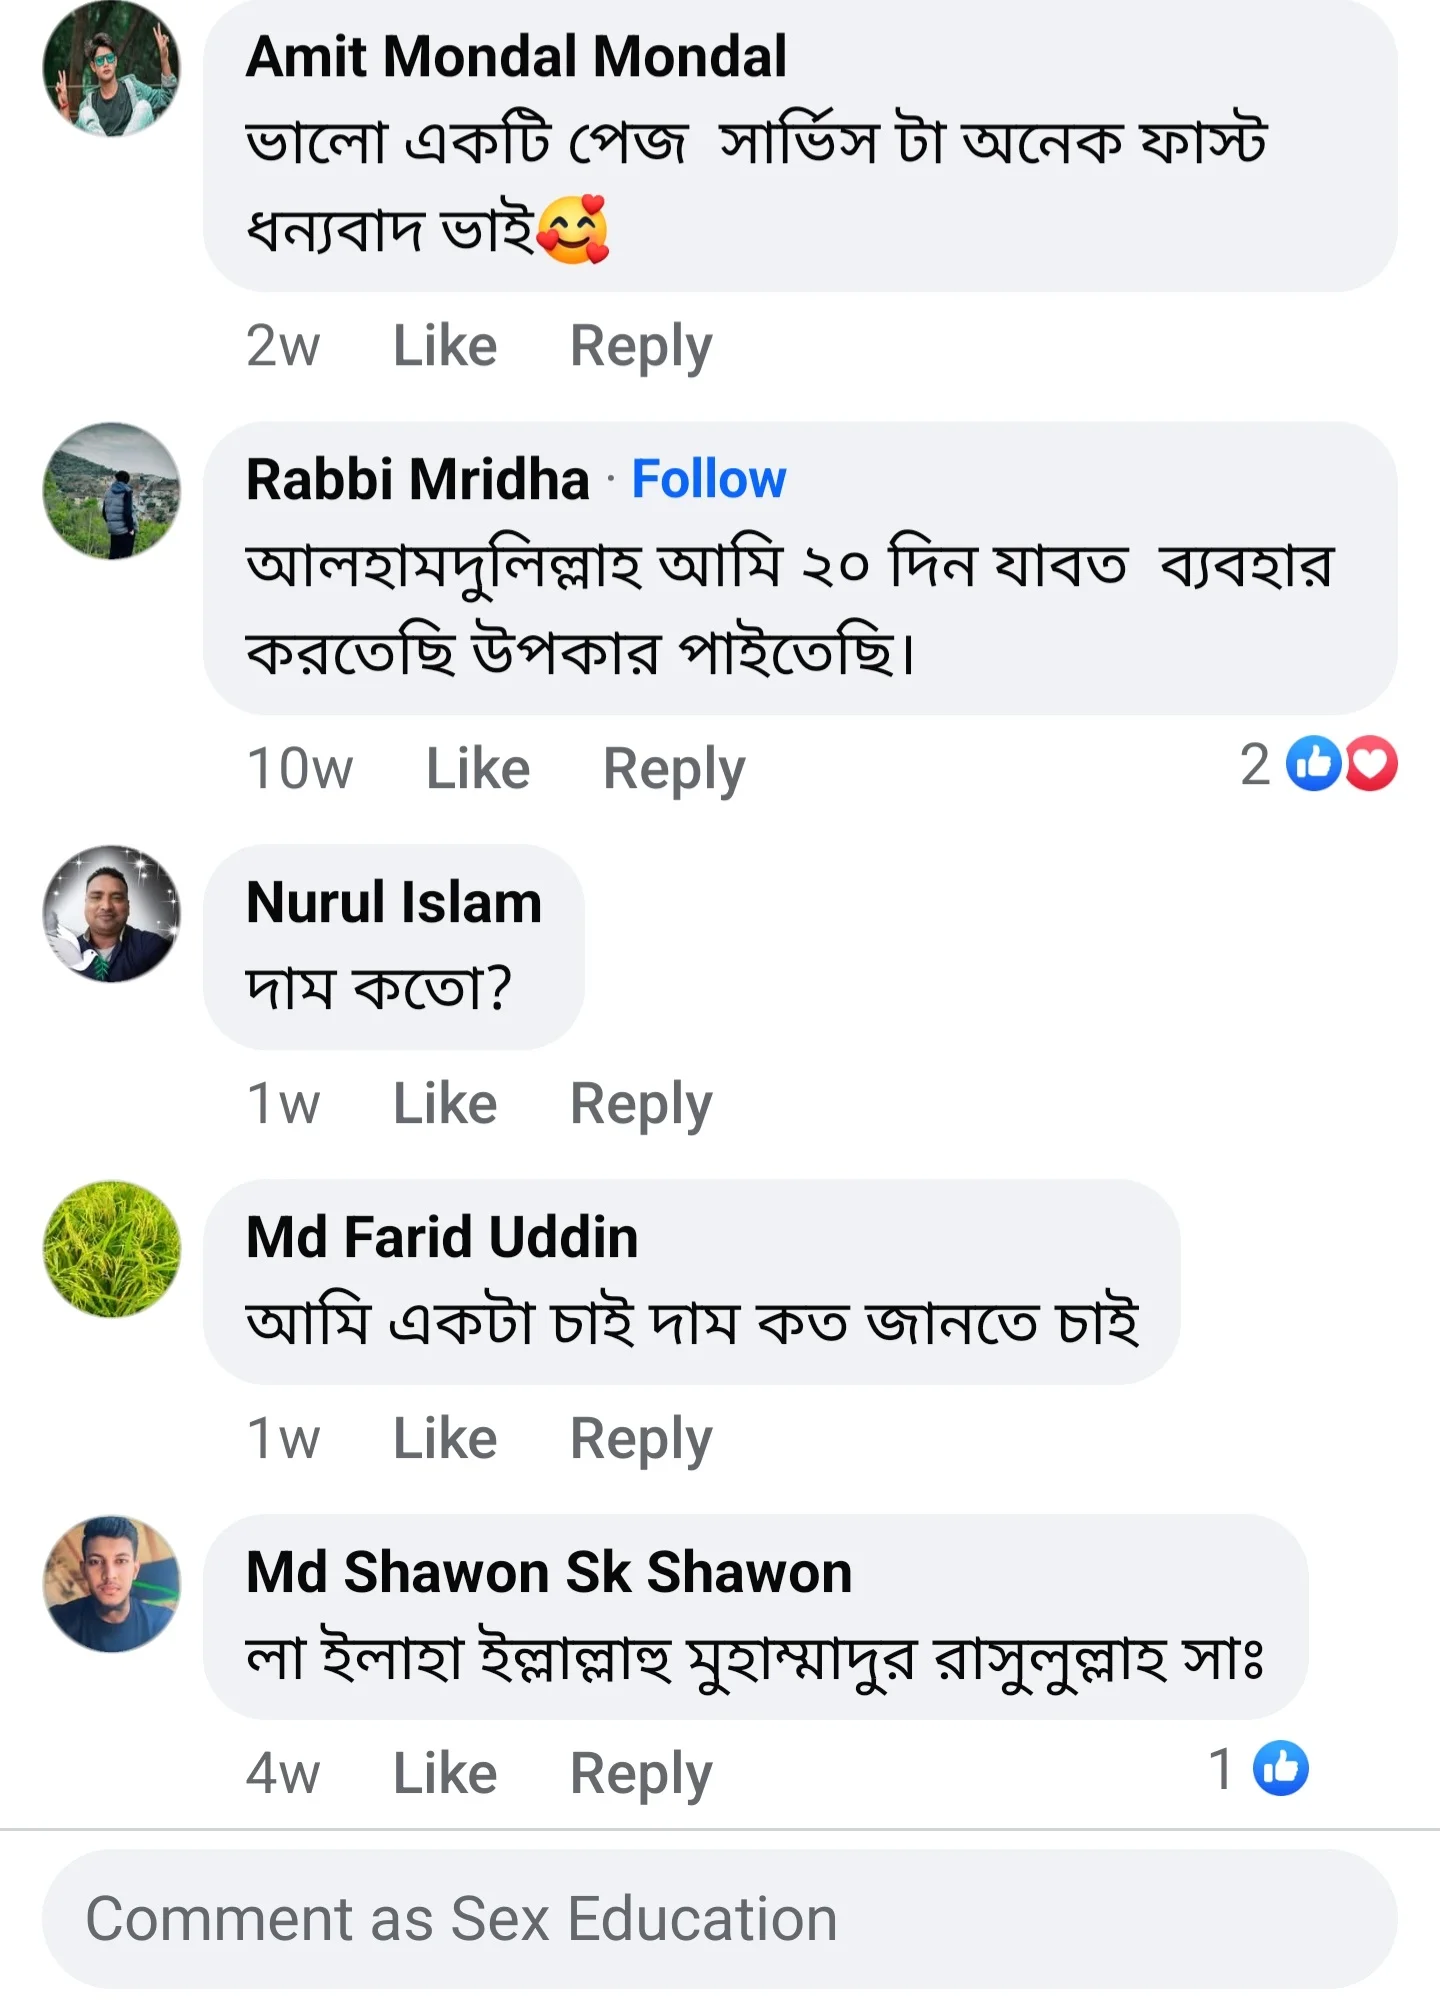The width and height of the screenshot is (1440, 2010).
Task: Follow Rabbi Mridha
Action: [710, 479]
